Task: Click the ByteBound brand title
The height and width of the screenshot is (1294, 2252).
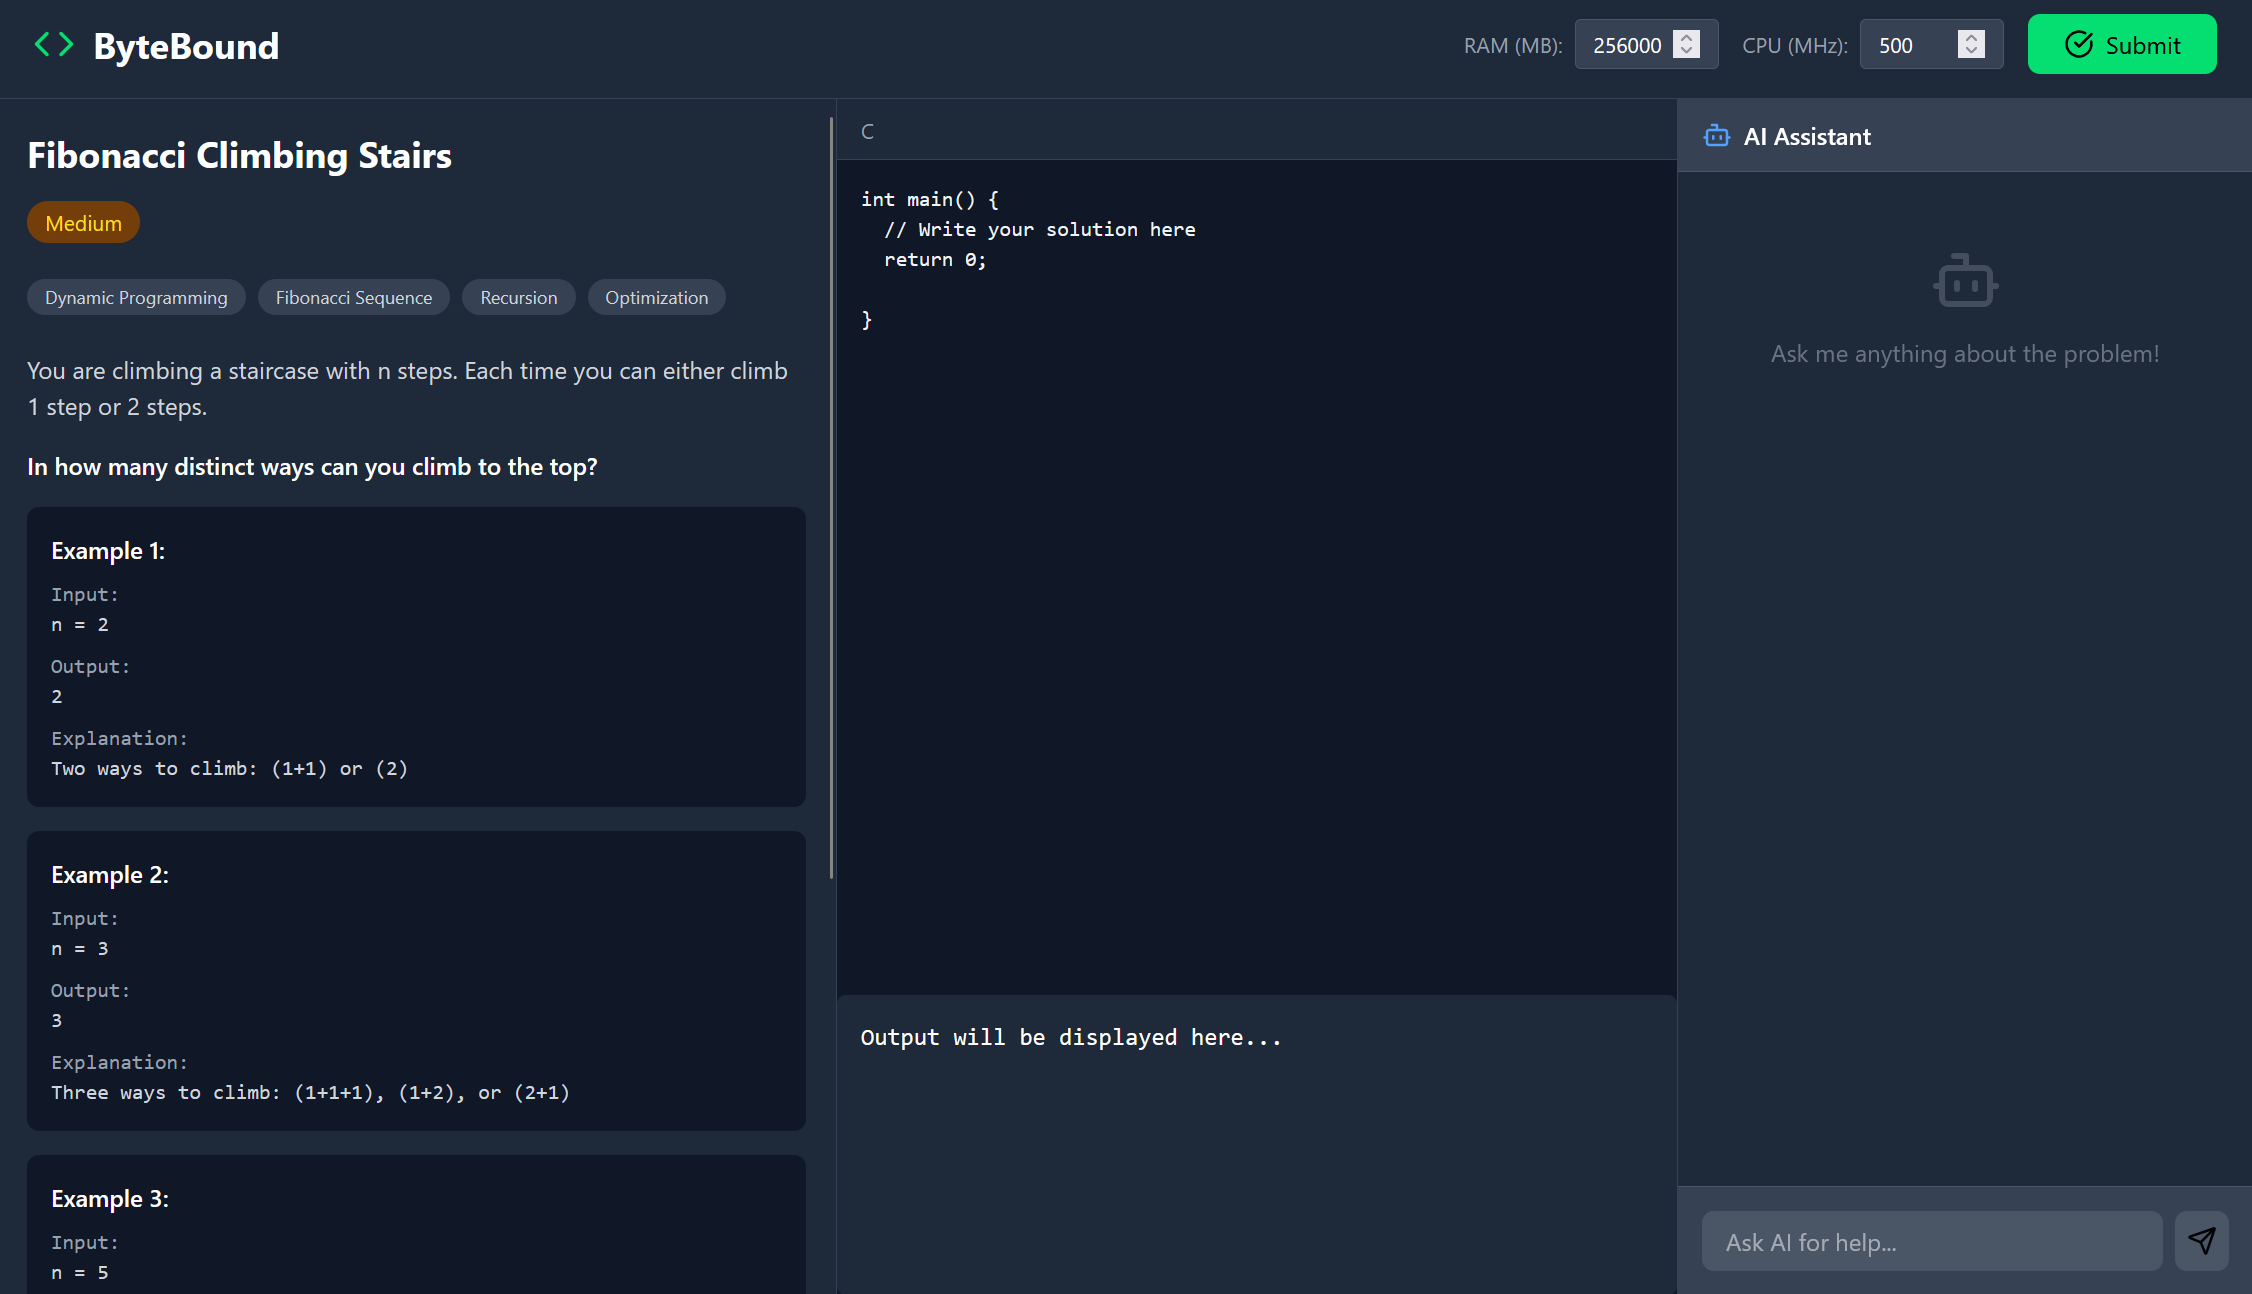Action: (186, 46)
